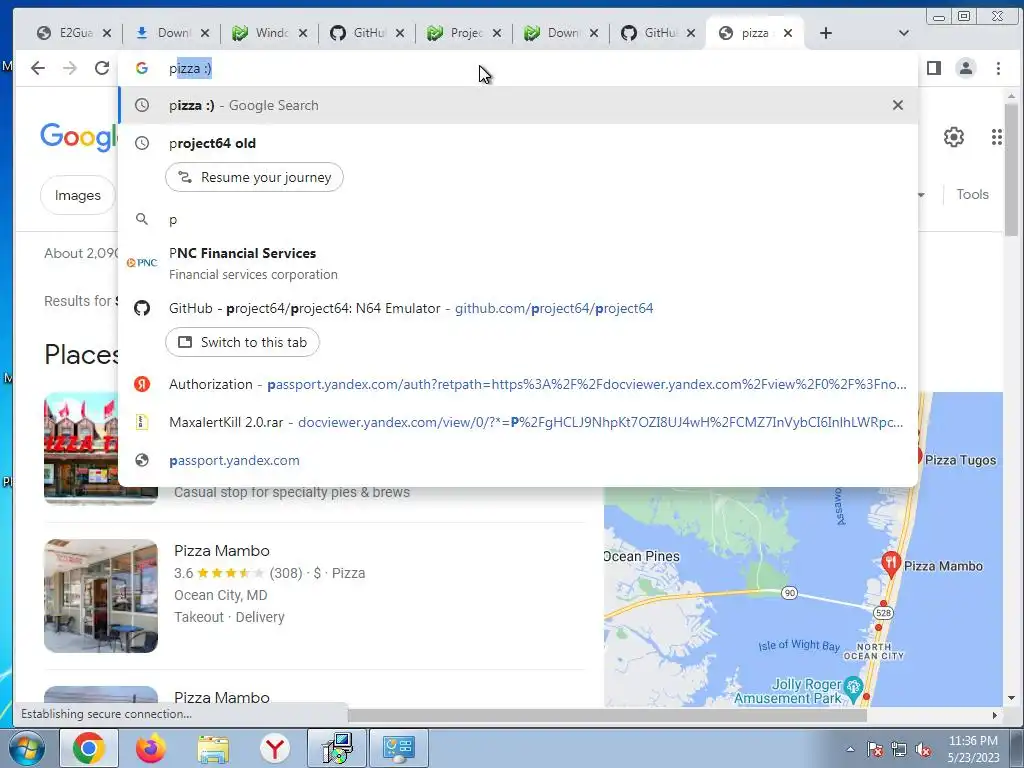Open Google quick settings gear

click(954, 137)
